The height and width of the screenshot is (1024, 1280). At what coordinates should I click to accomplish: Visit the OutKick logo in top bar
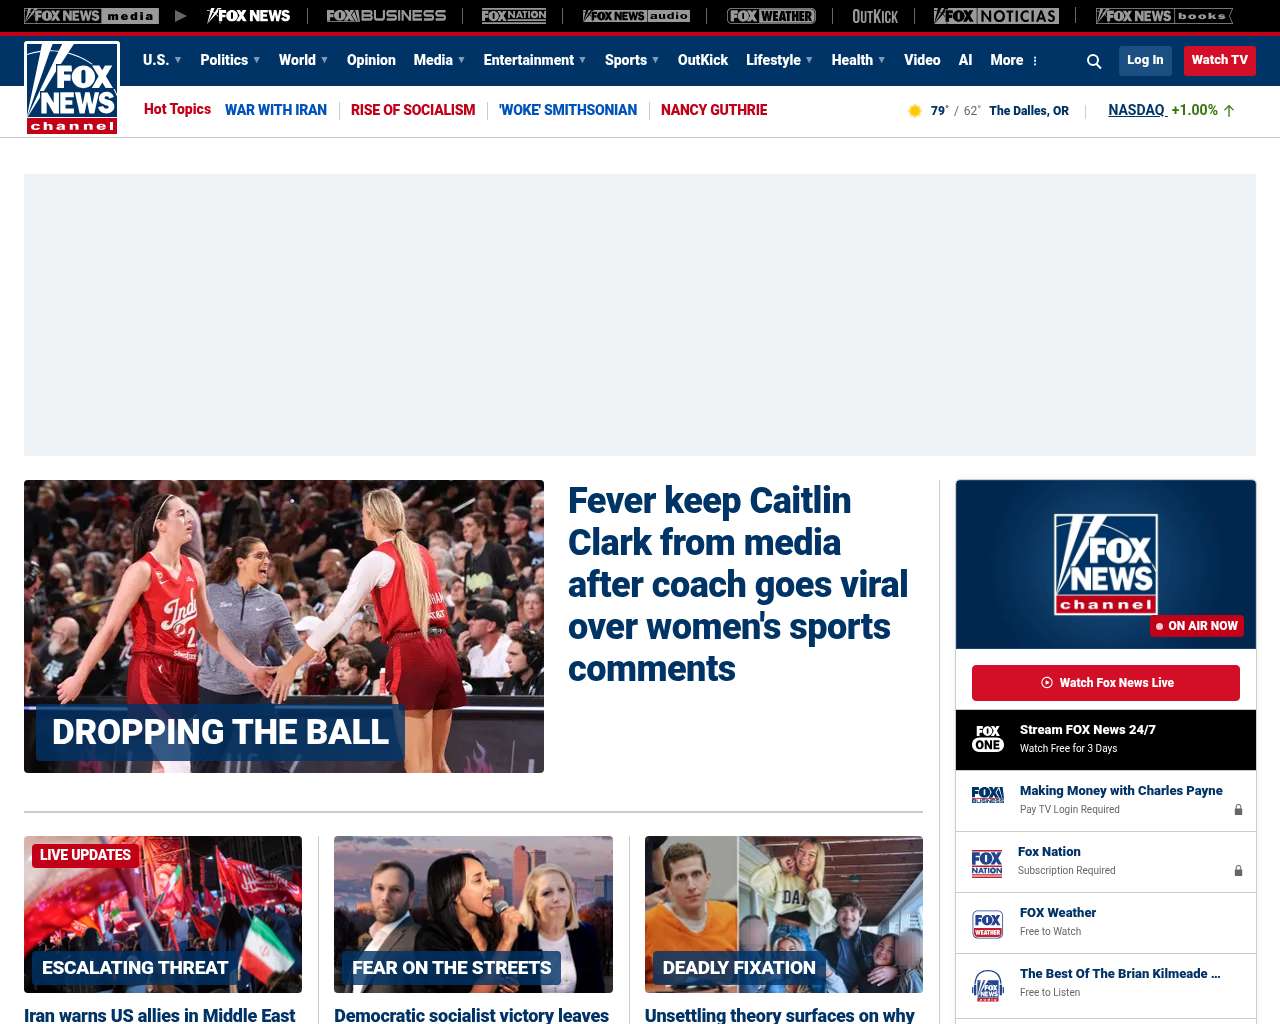click(875, 16)
